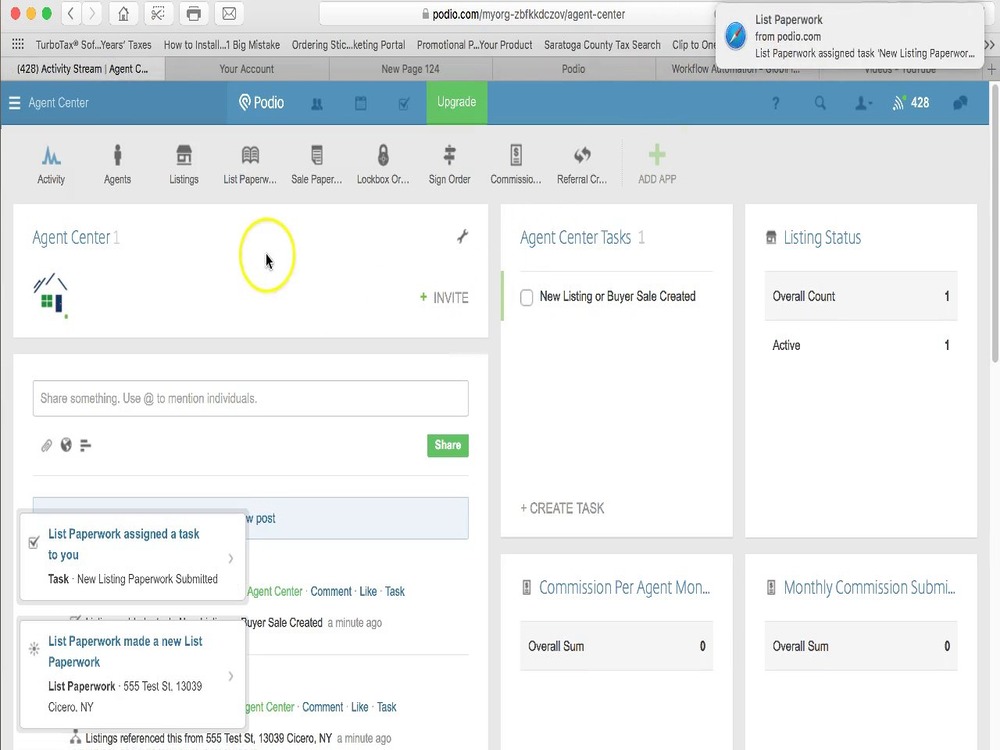Click the question bars icon under share box
Screen dimensions: 1000x750
tap(85, 445)
